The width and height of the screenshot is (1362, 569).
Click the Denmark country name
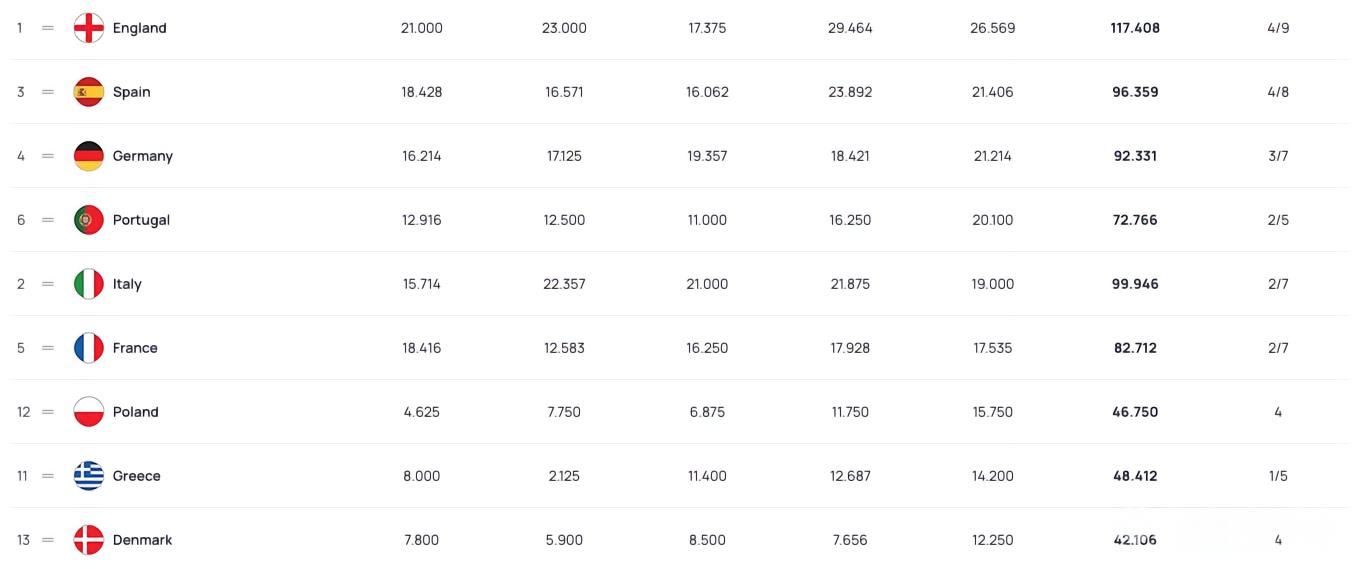click(x=142, y=540)
